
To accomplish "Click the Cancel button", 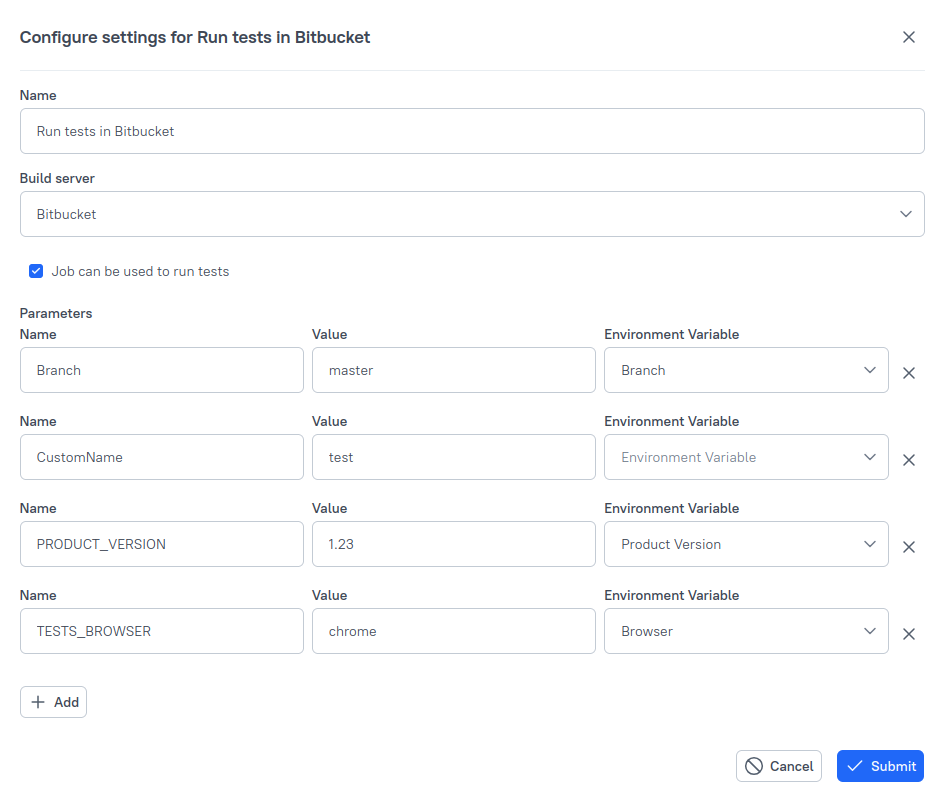I will (779, 766).
